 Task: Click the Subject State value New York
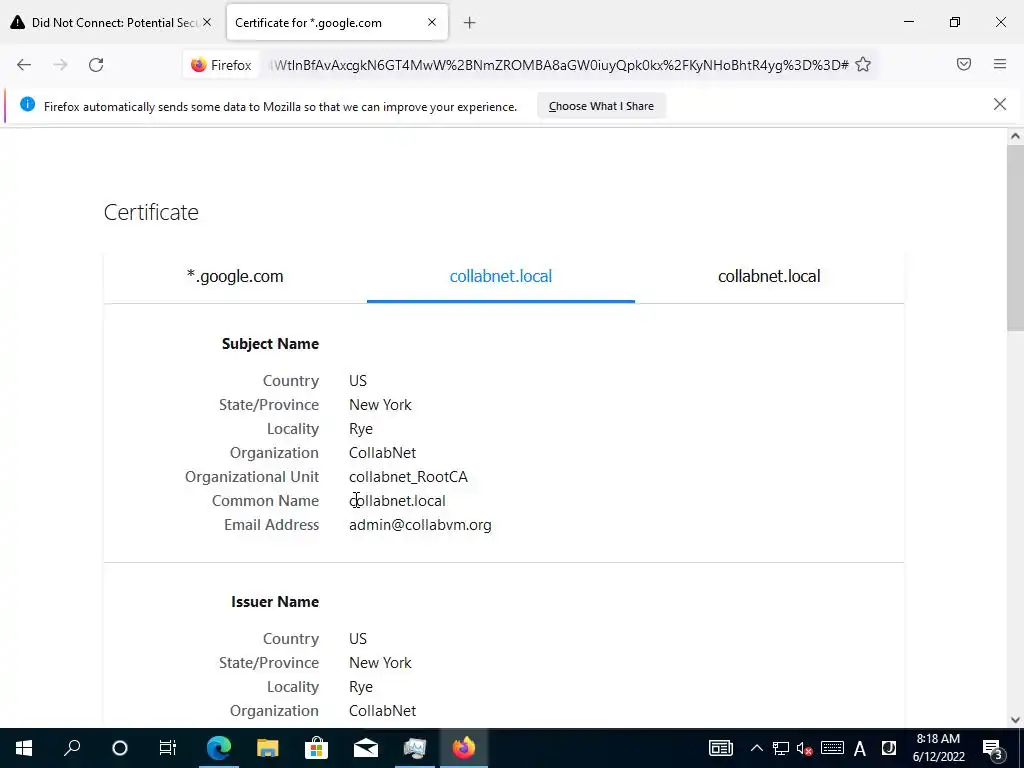380,405
